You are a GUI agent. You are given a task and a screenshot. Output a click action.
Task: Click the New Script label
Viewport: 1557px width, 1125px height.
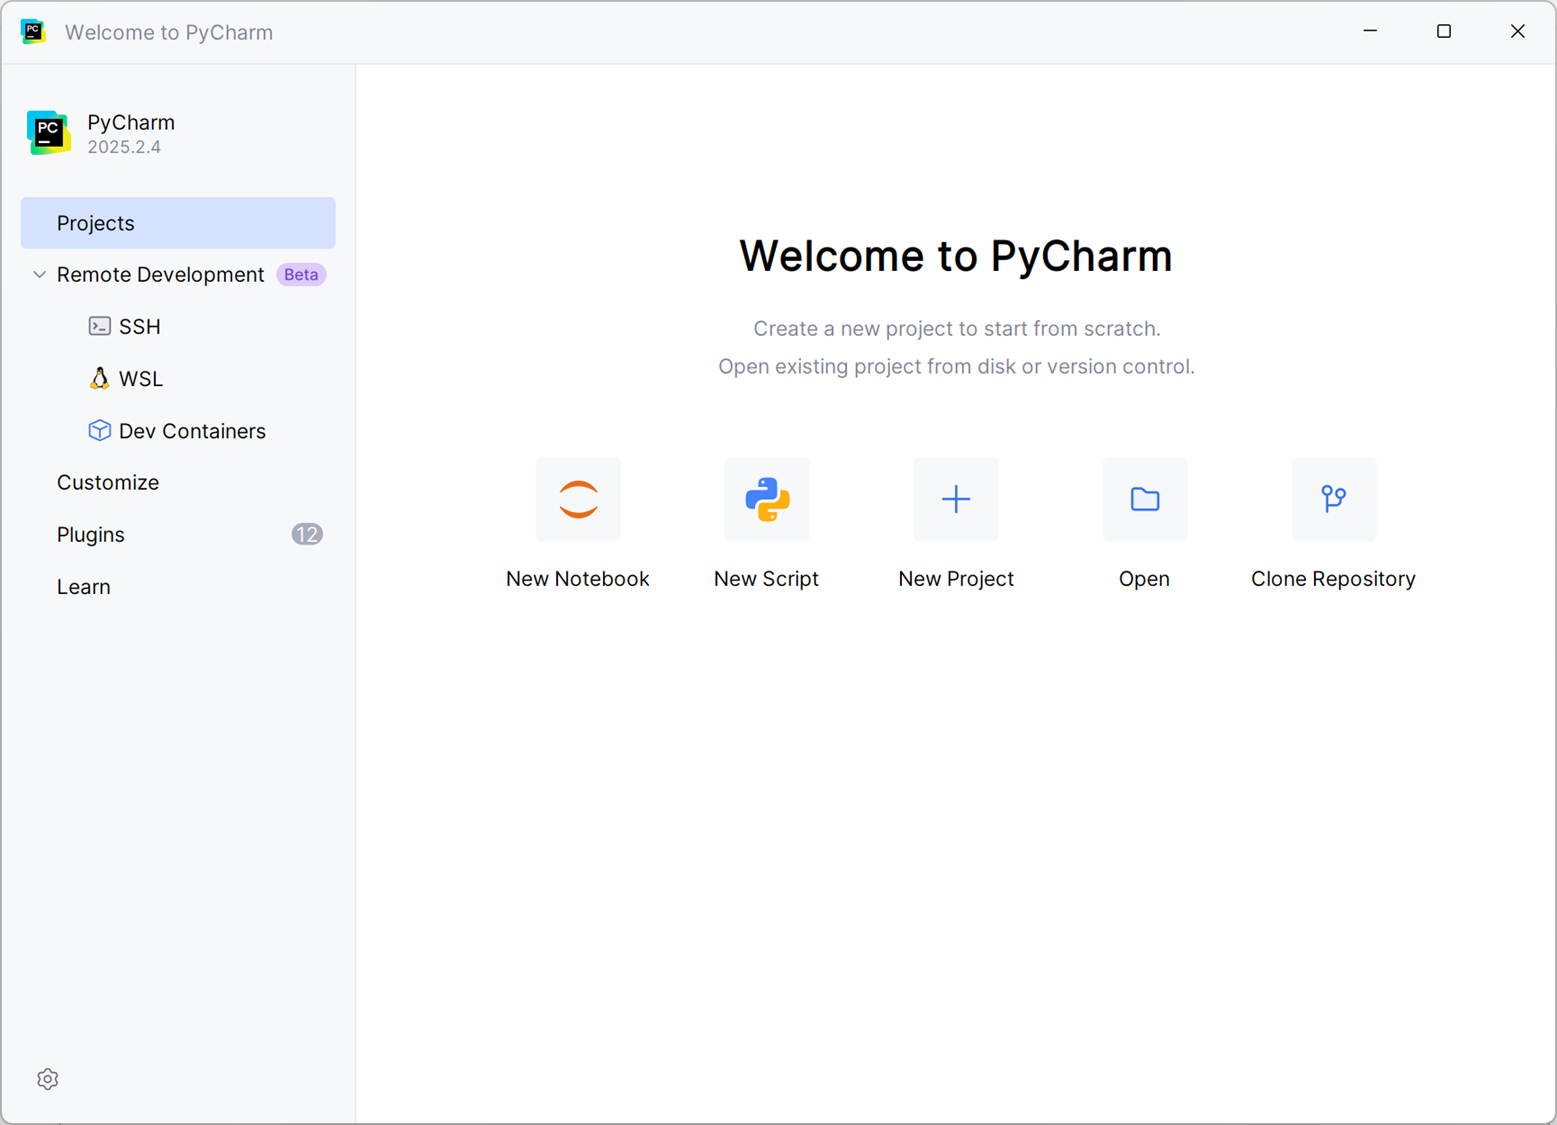click(767, 579)
